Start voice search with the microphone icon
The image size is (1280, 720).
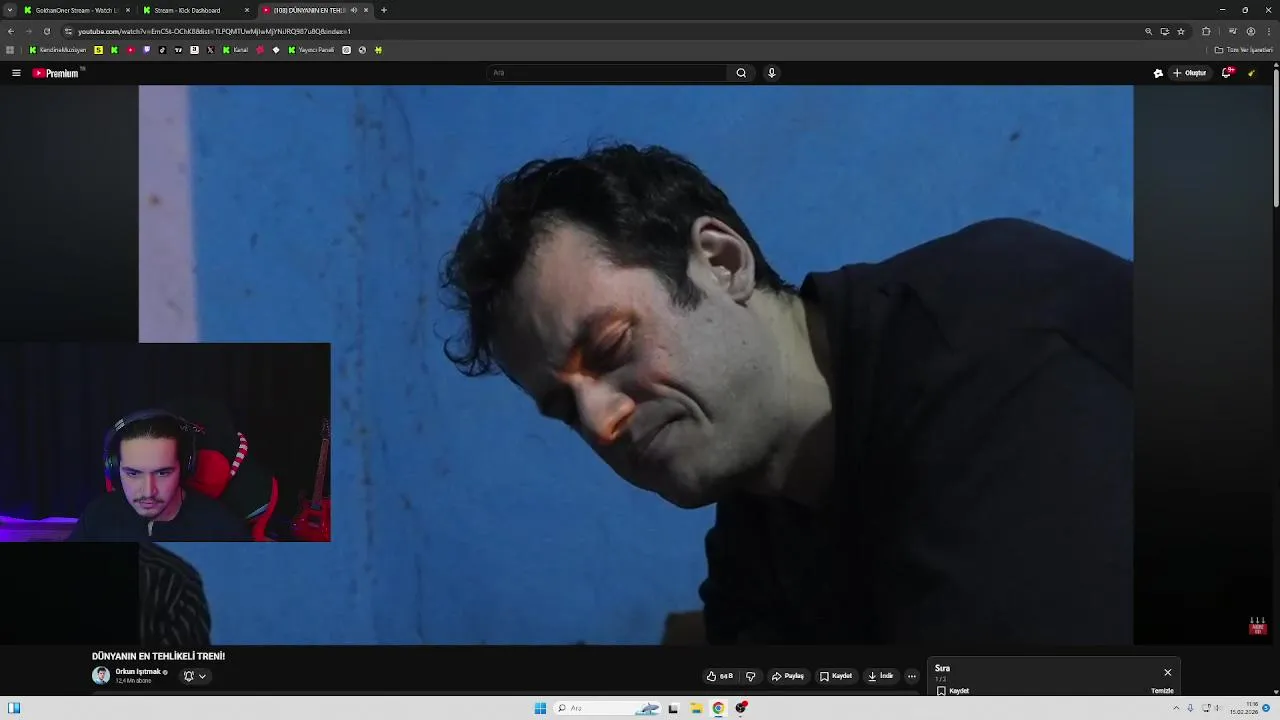click(x=771, y=73)
